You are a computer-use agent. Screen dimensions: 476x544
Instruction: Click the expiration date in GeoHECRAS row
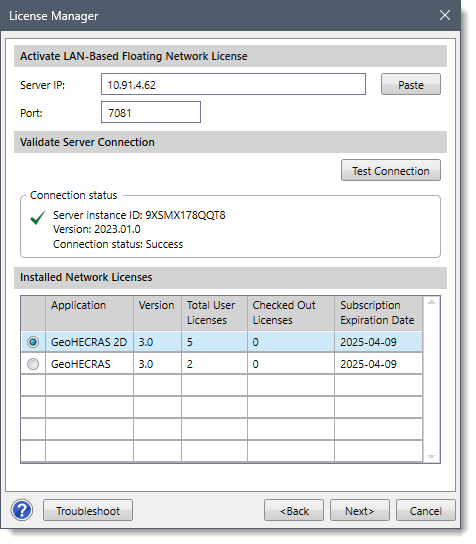tap(378, 364)
